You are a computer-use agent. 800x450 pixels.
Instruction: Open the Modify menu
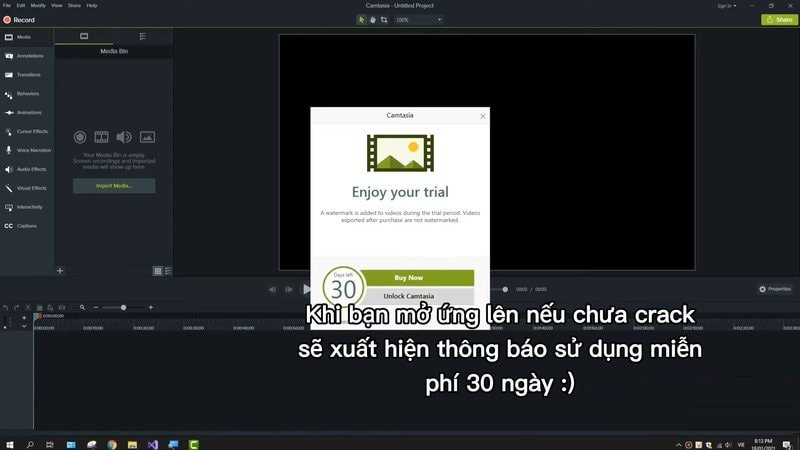point(38,6)
